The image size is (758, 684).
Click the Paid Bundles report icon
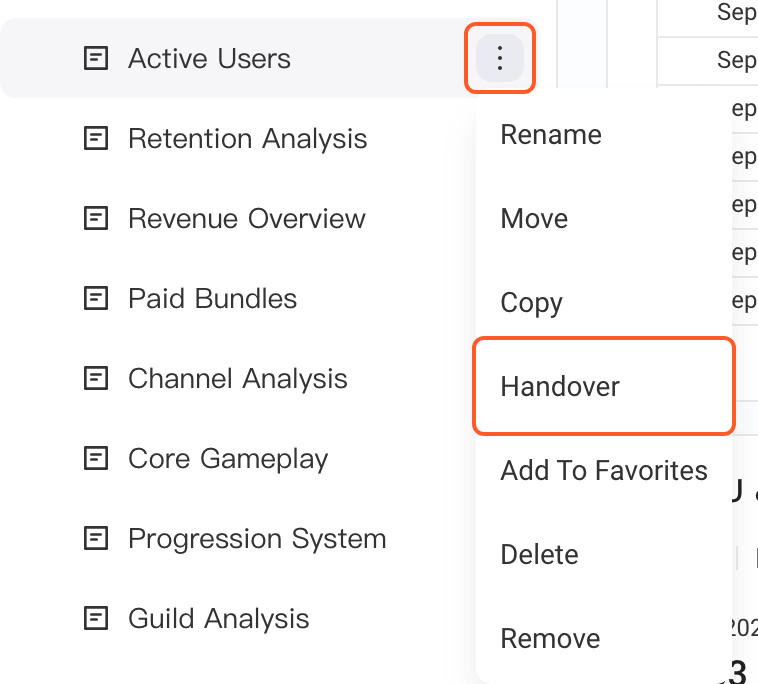[96, 298]
